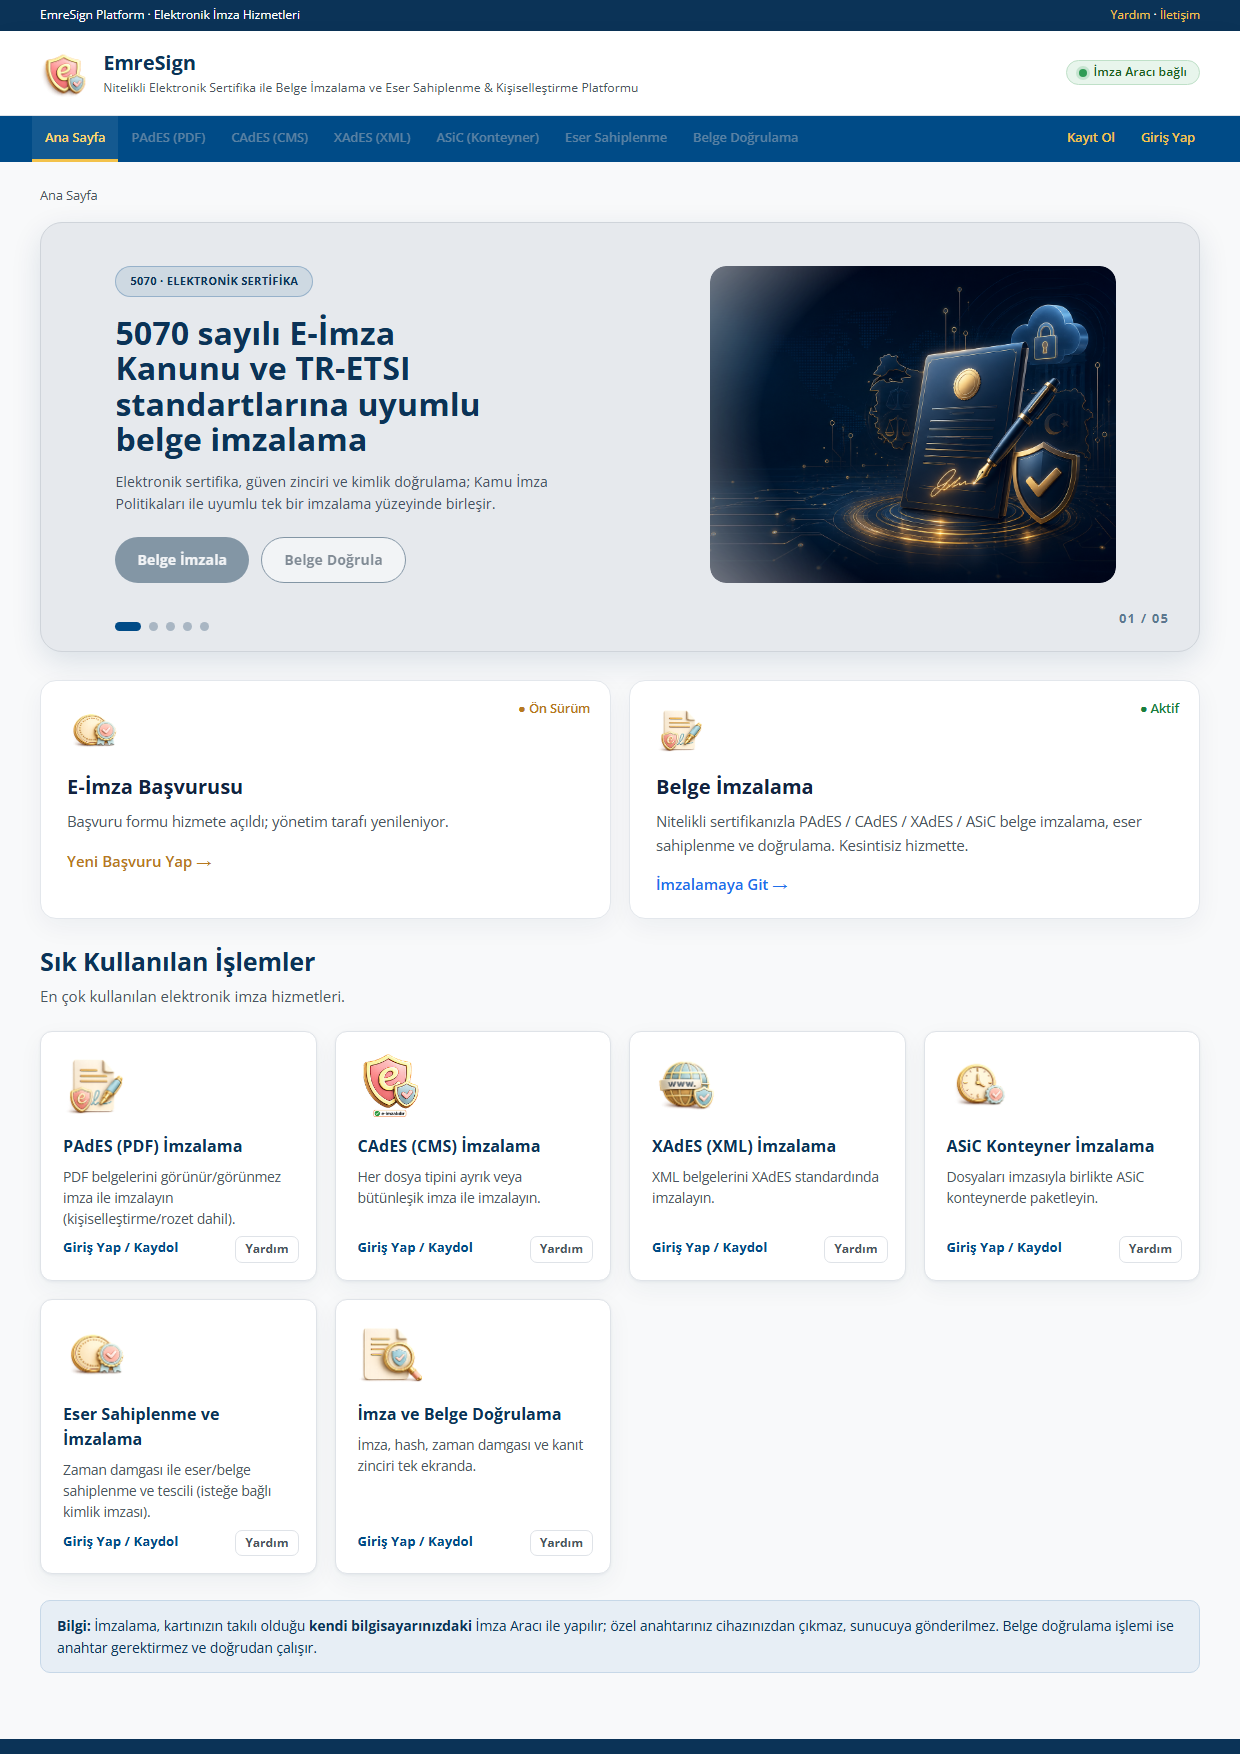Click the İmza ve Belge Doğrulama magnifier icon
Viewport: 1240px width, 1754px height.
[391, 1354]
